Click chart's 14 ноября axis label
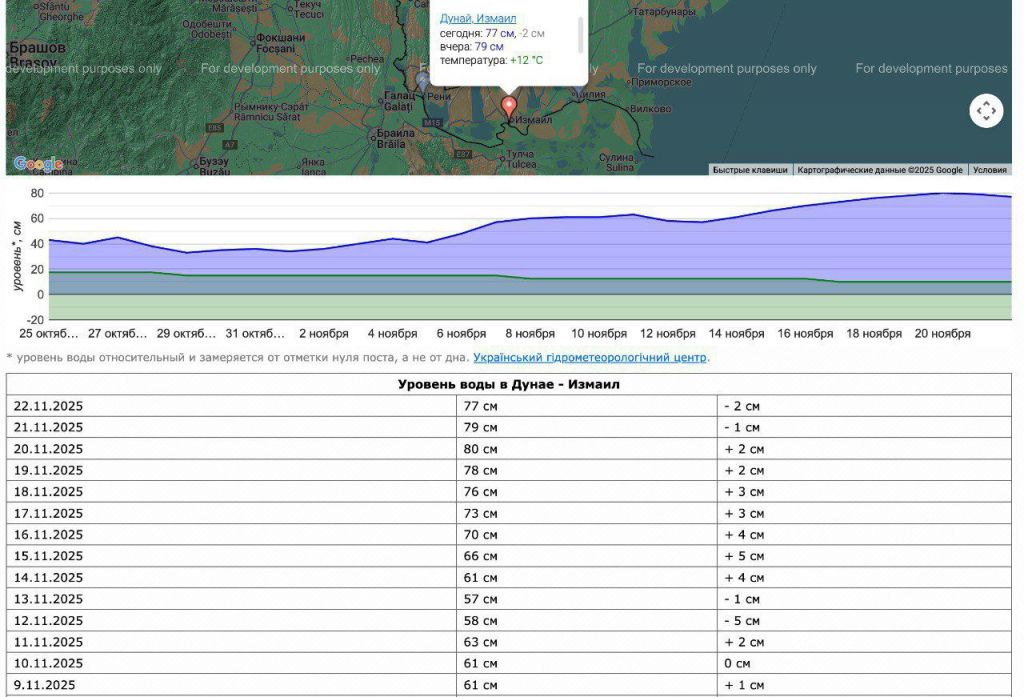Viewport: 1024px width, 697px height. pyautogui.click(x=737, y=334)
